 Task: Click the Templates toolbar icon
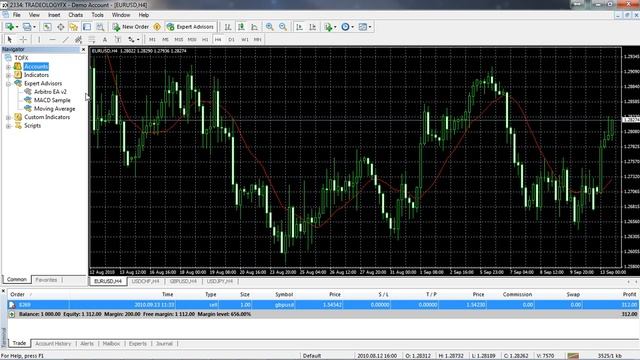(x=362, y=27)
